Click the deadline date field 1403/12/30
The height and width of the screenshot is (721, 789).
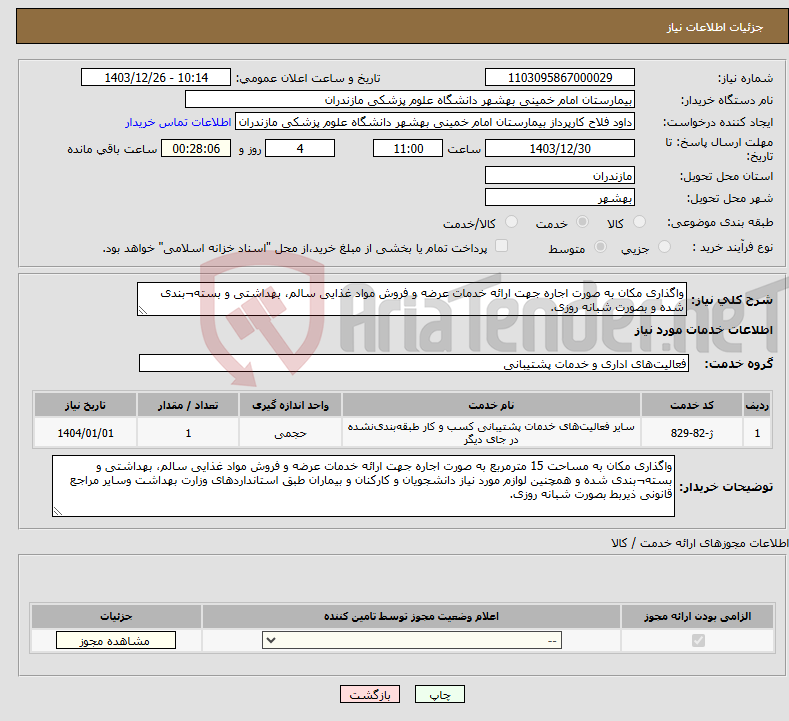(560, 148)
